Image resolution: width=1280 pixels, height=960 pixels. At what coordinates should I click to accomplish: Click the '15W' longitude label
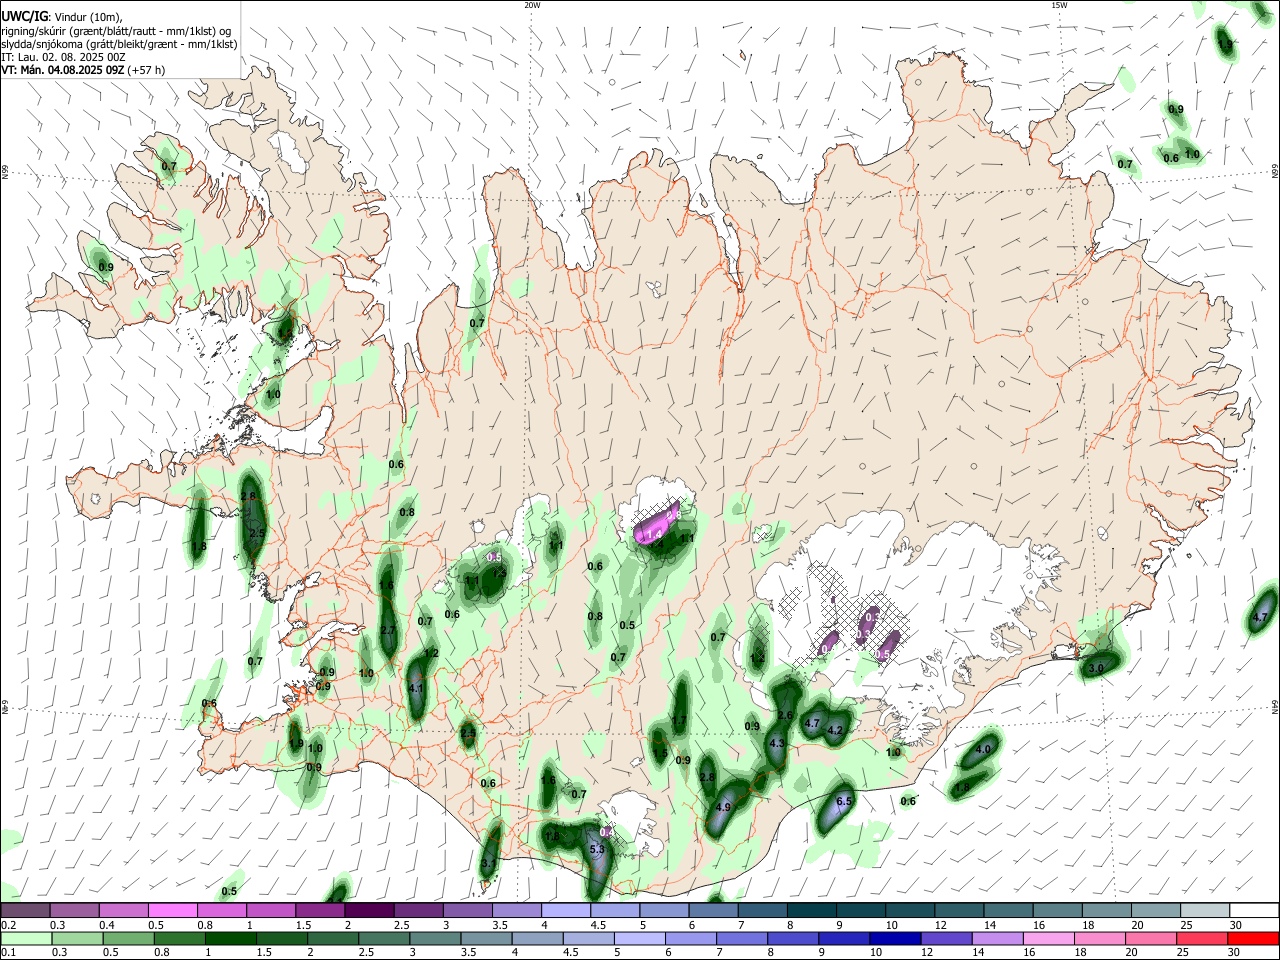[x=1060, y=5]
